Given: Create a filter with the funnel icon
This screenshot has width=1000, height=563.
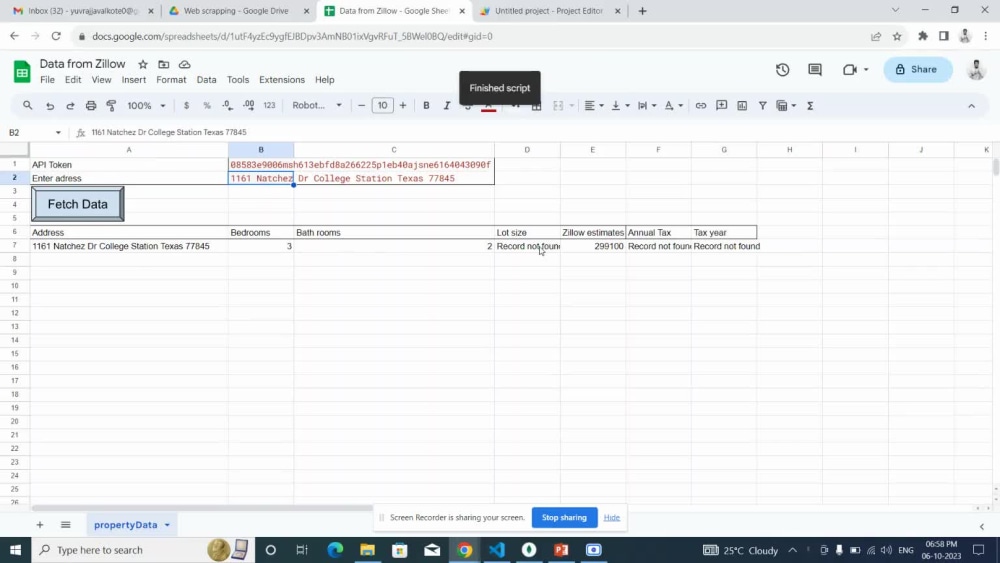Looking at the screenshot, I should [762, 106].
